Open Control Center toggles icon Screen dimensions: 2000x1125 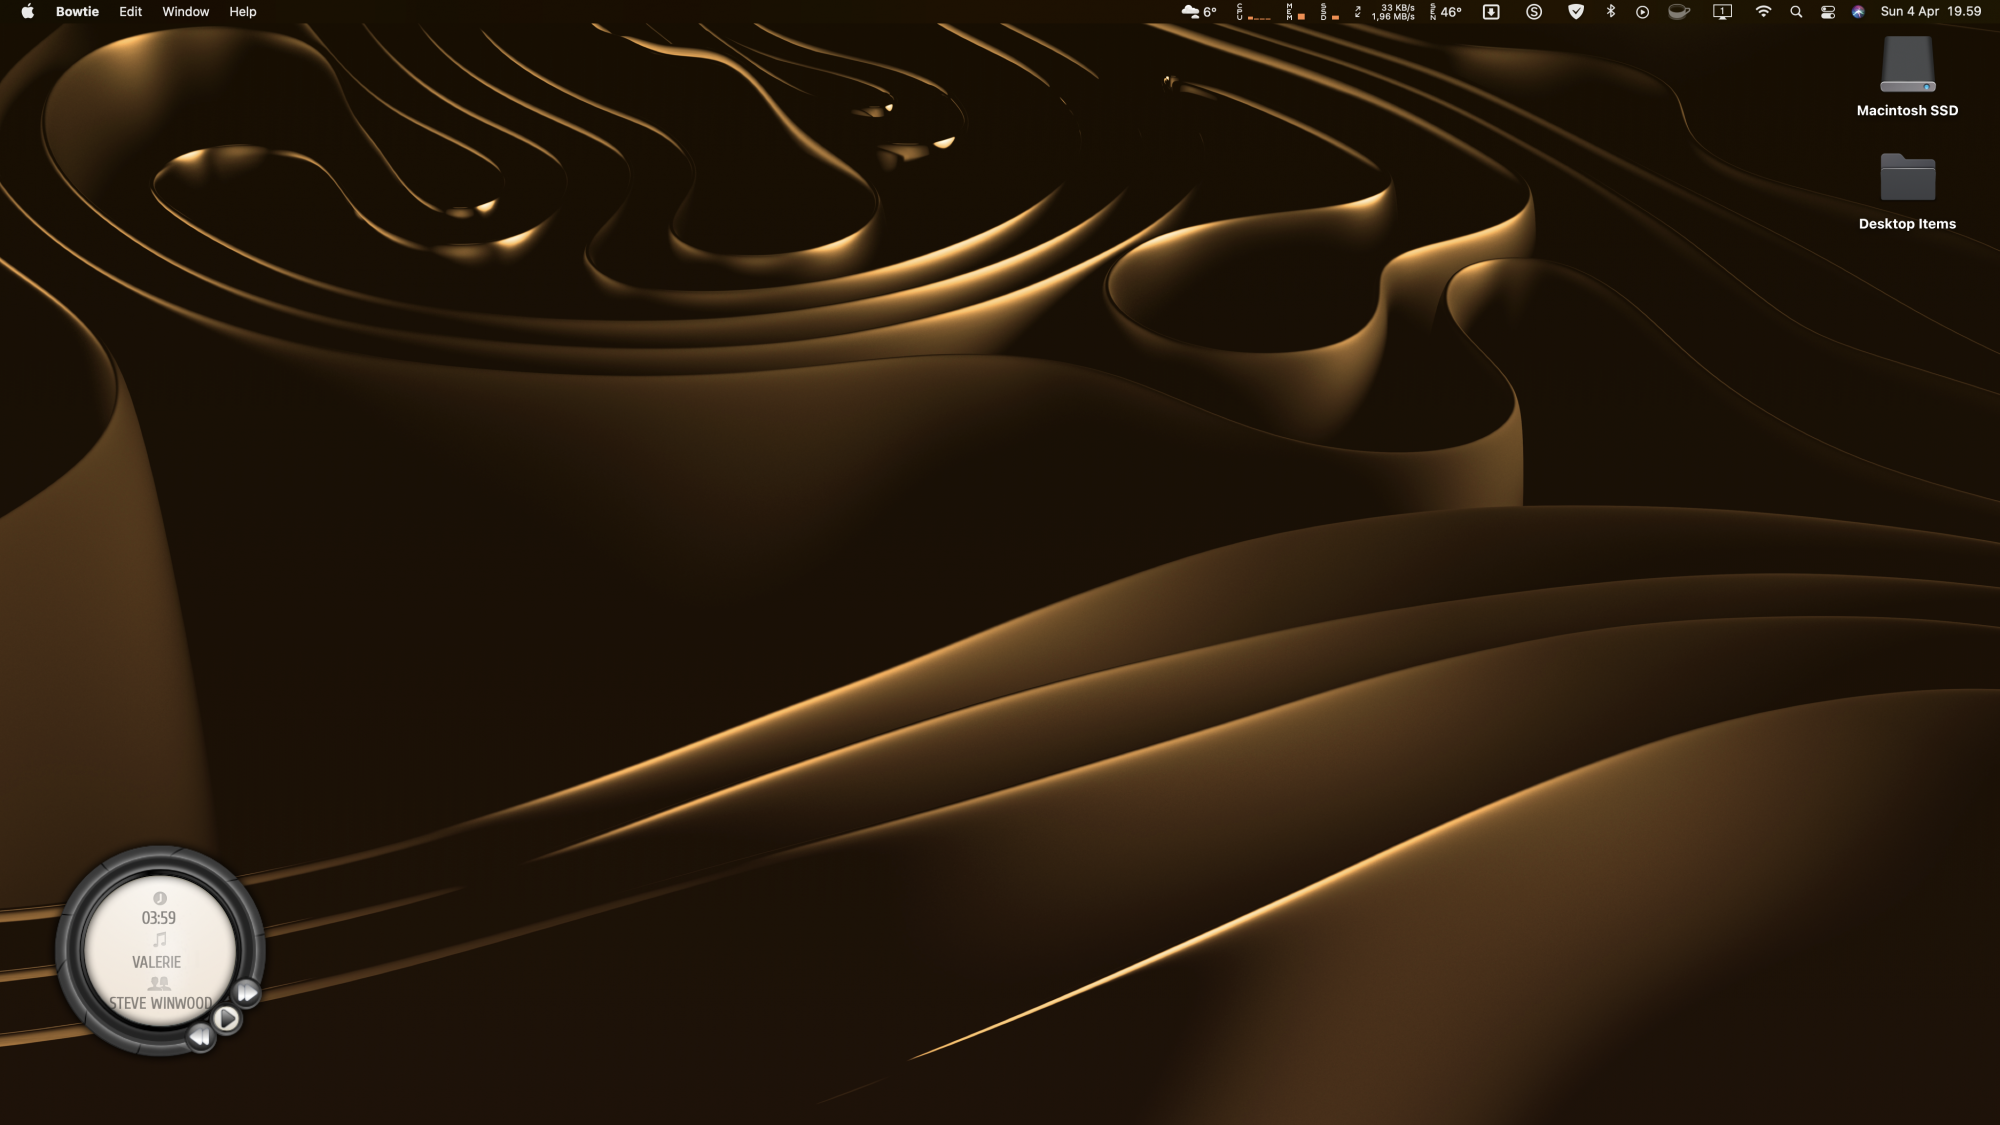point(1827,12)
